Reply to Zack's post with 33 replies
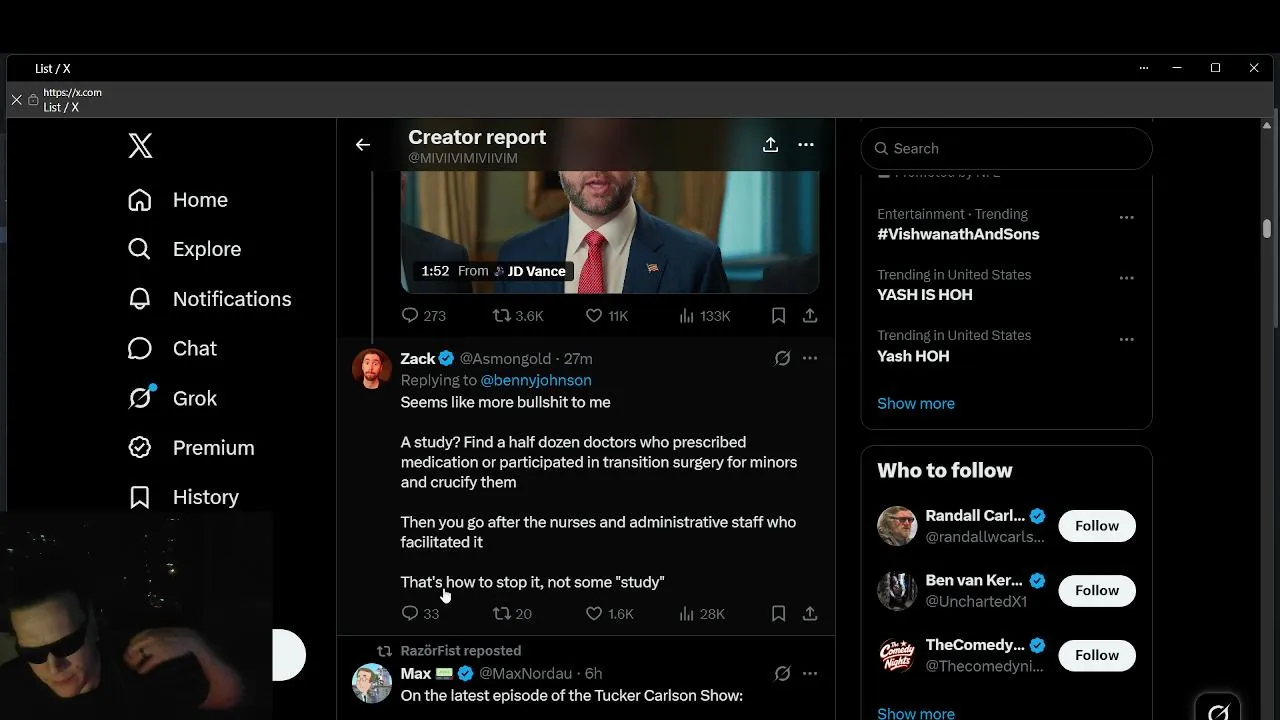 click(x=420, y=614)
